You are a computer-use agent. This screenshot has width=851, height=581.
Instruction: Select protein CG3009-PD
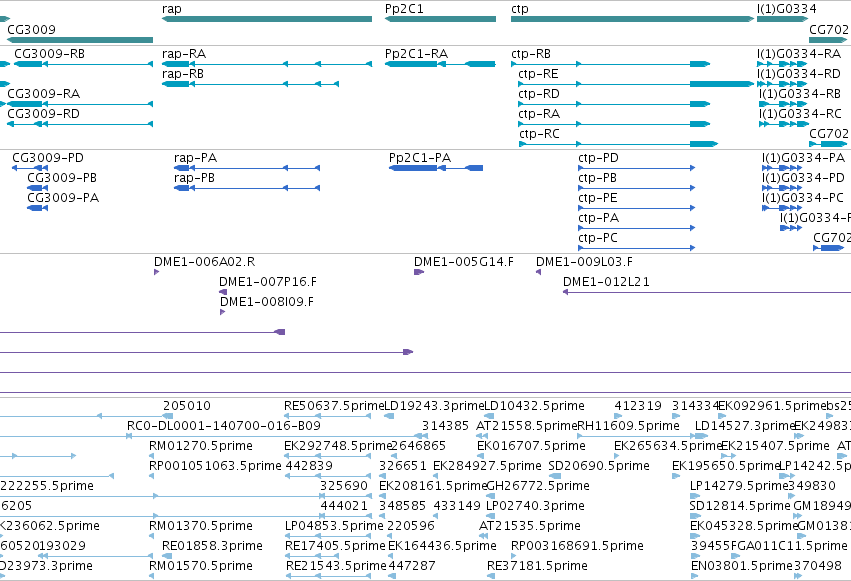30,168
